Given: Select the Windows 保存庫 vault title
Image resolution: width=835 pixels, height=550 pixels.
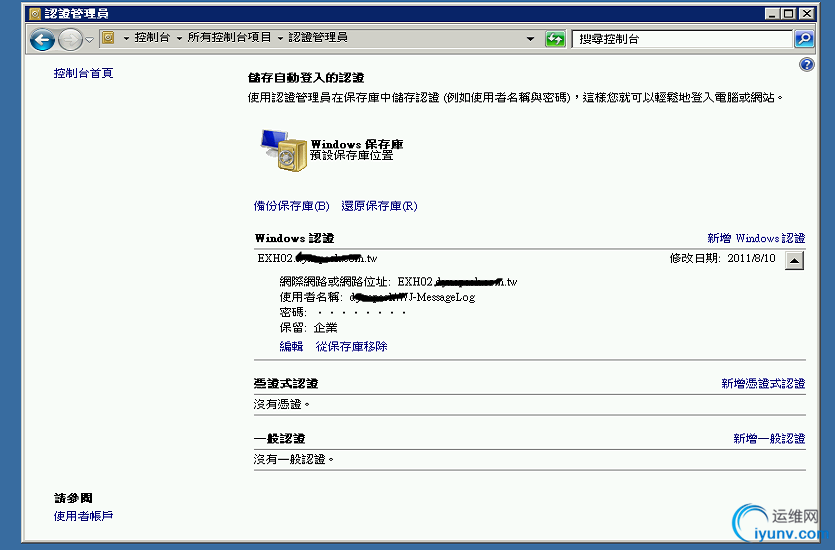Looking at the screenshot, I should coord(357,144).
